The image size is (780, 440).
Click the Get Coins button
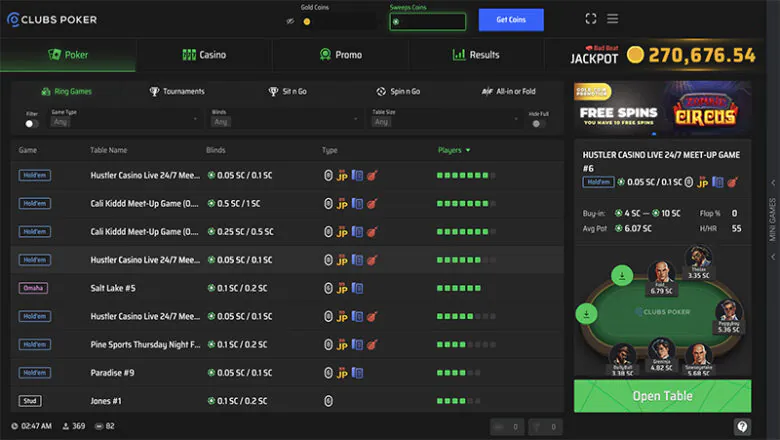tap(510, 20)
